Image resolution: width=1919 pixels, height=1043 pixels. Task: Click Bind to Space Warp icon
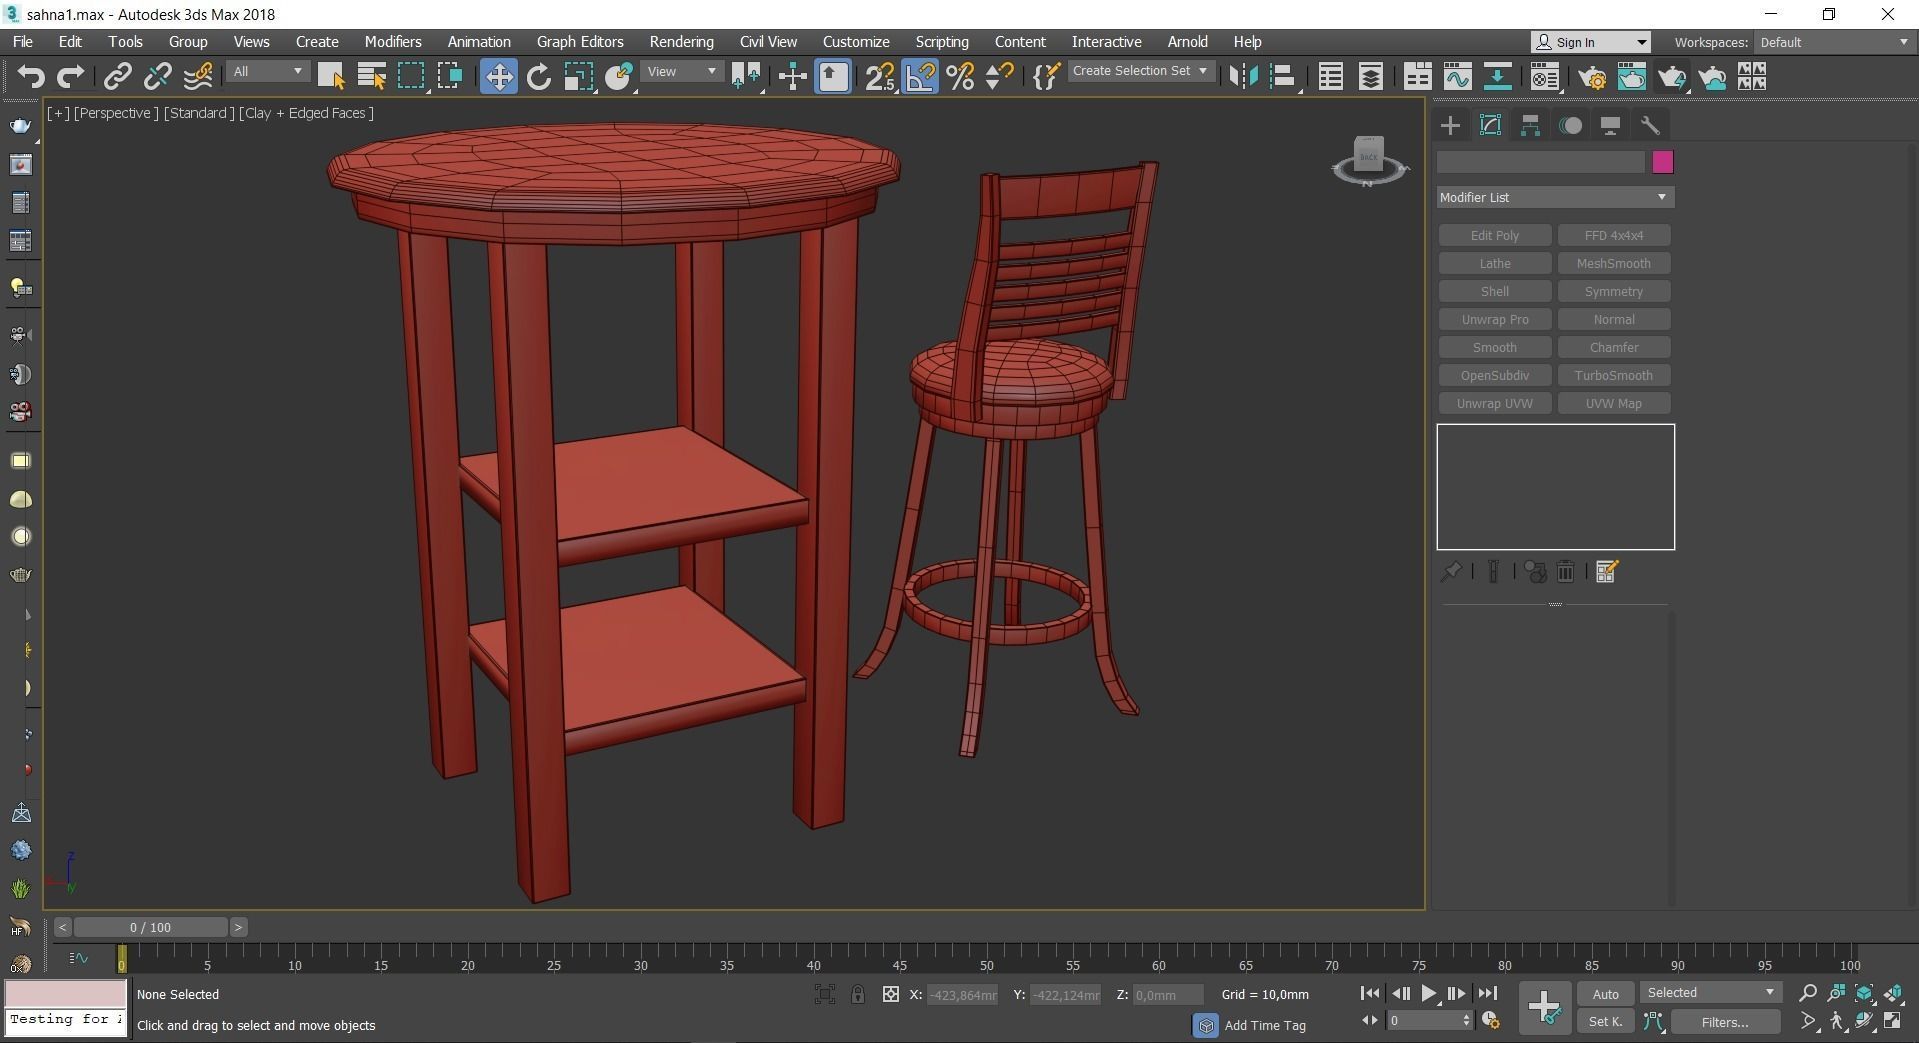(x=198, y=77)
